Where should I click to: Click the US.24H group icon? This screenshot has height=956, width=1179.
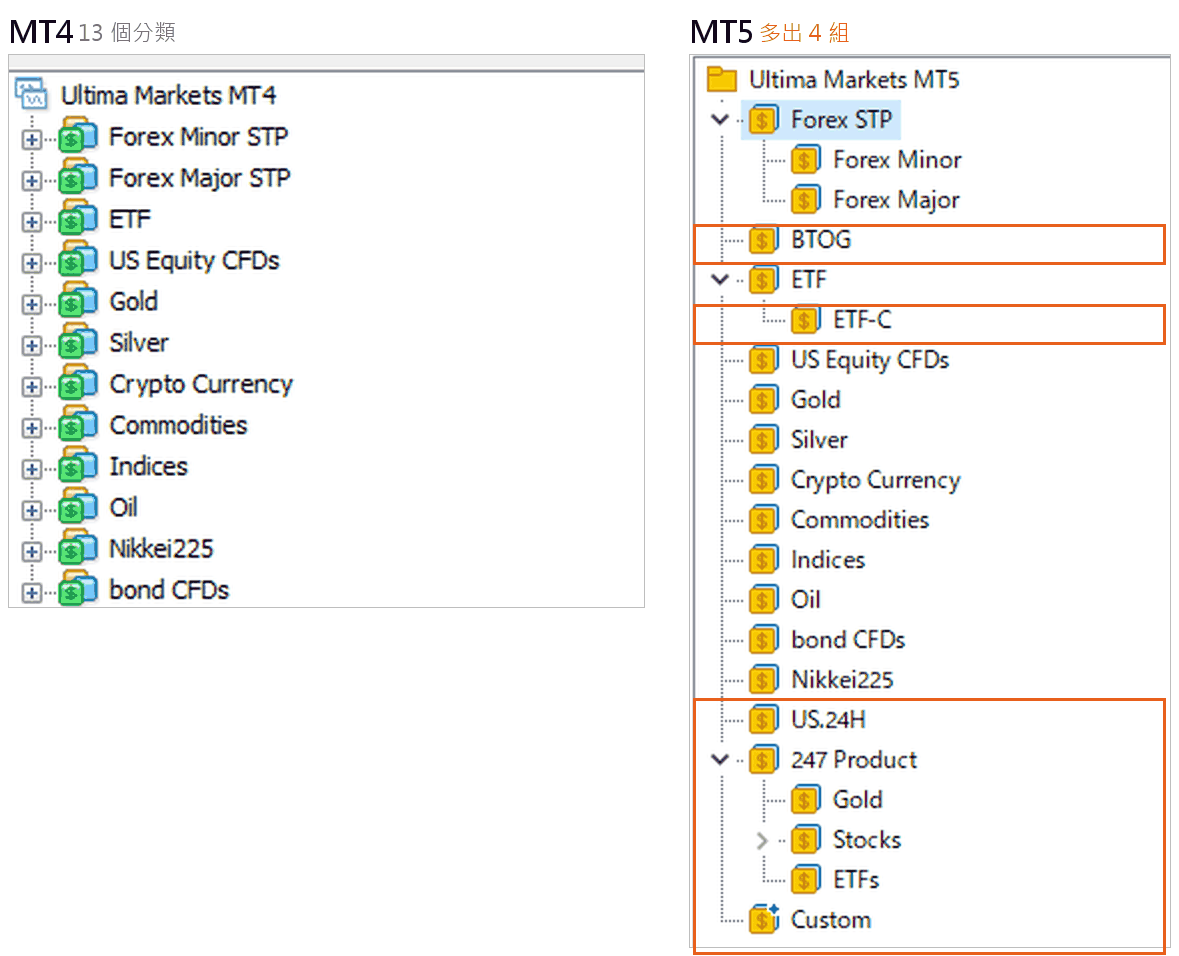pos(763,719)
